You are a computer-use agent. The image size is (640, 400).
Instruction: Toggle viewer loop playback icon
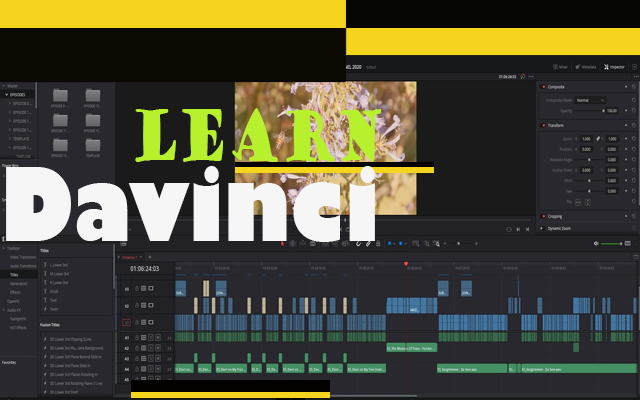click(x=509, y=229)
